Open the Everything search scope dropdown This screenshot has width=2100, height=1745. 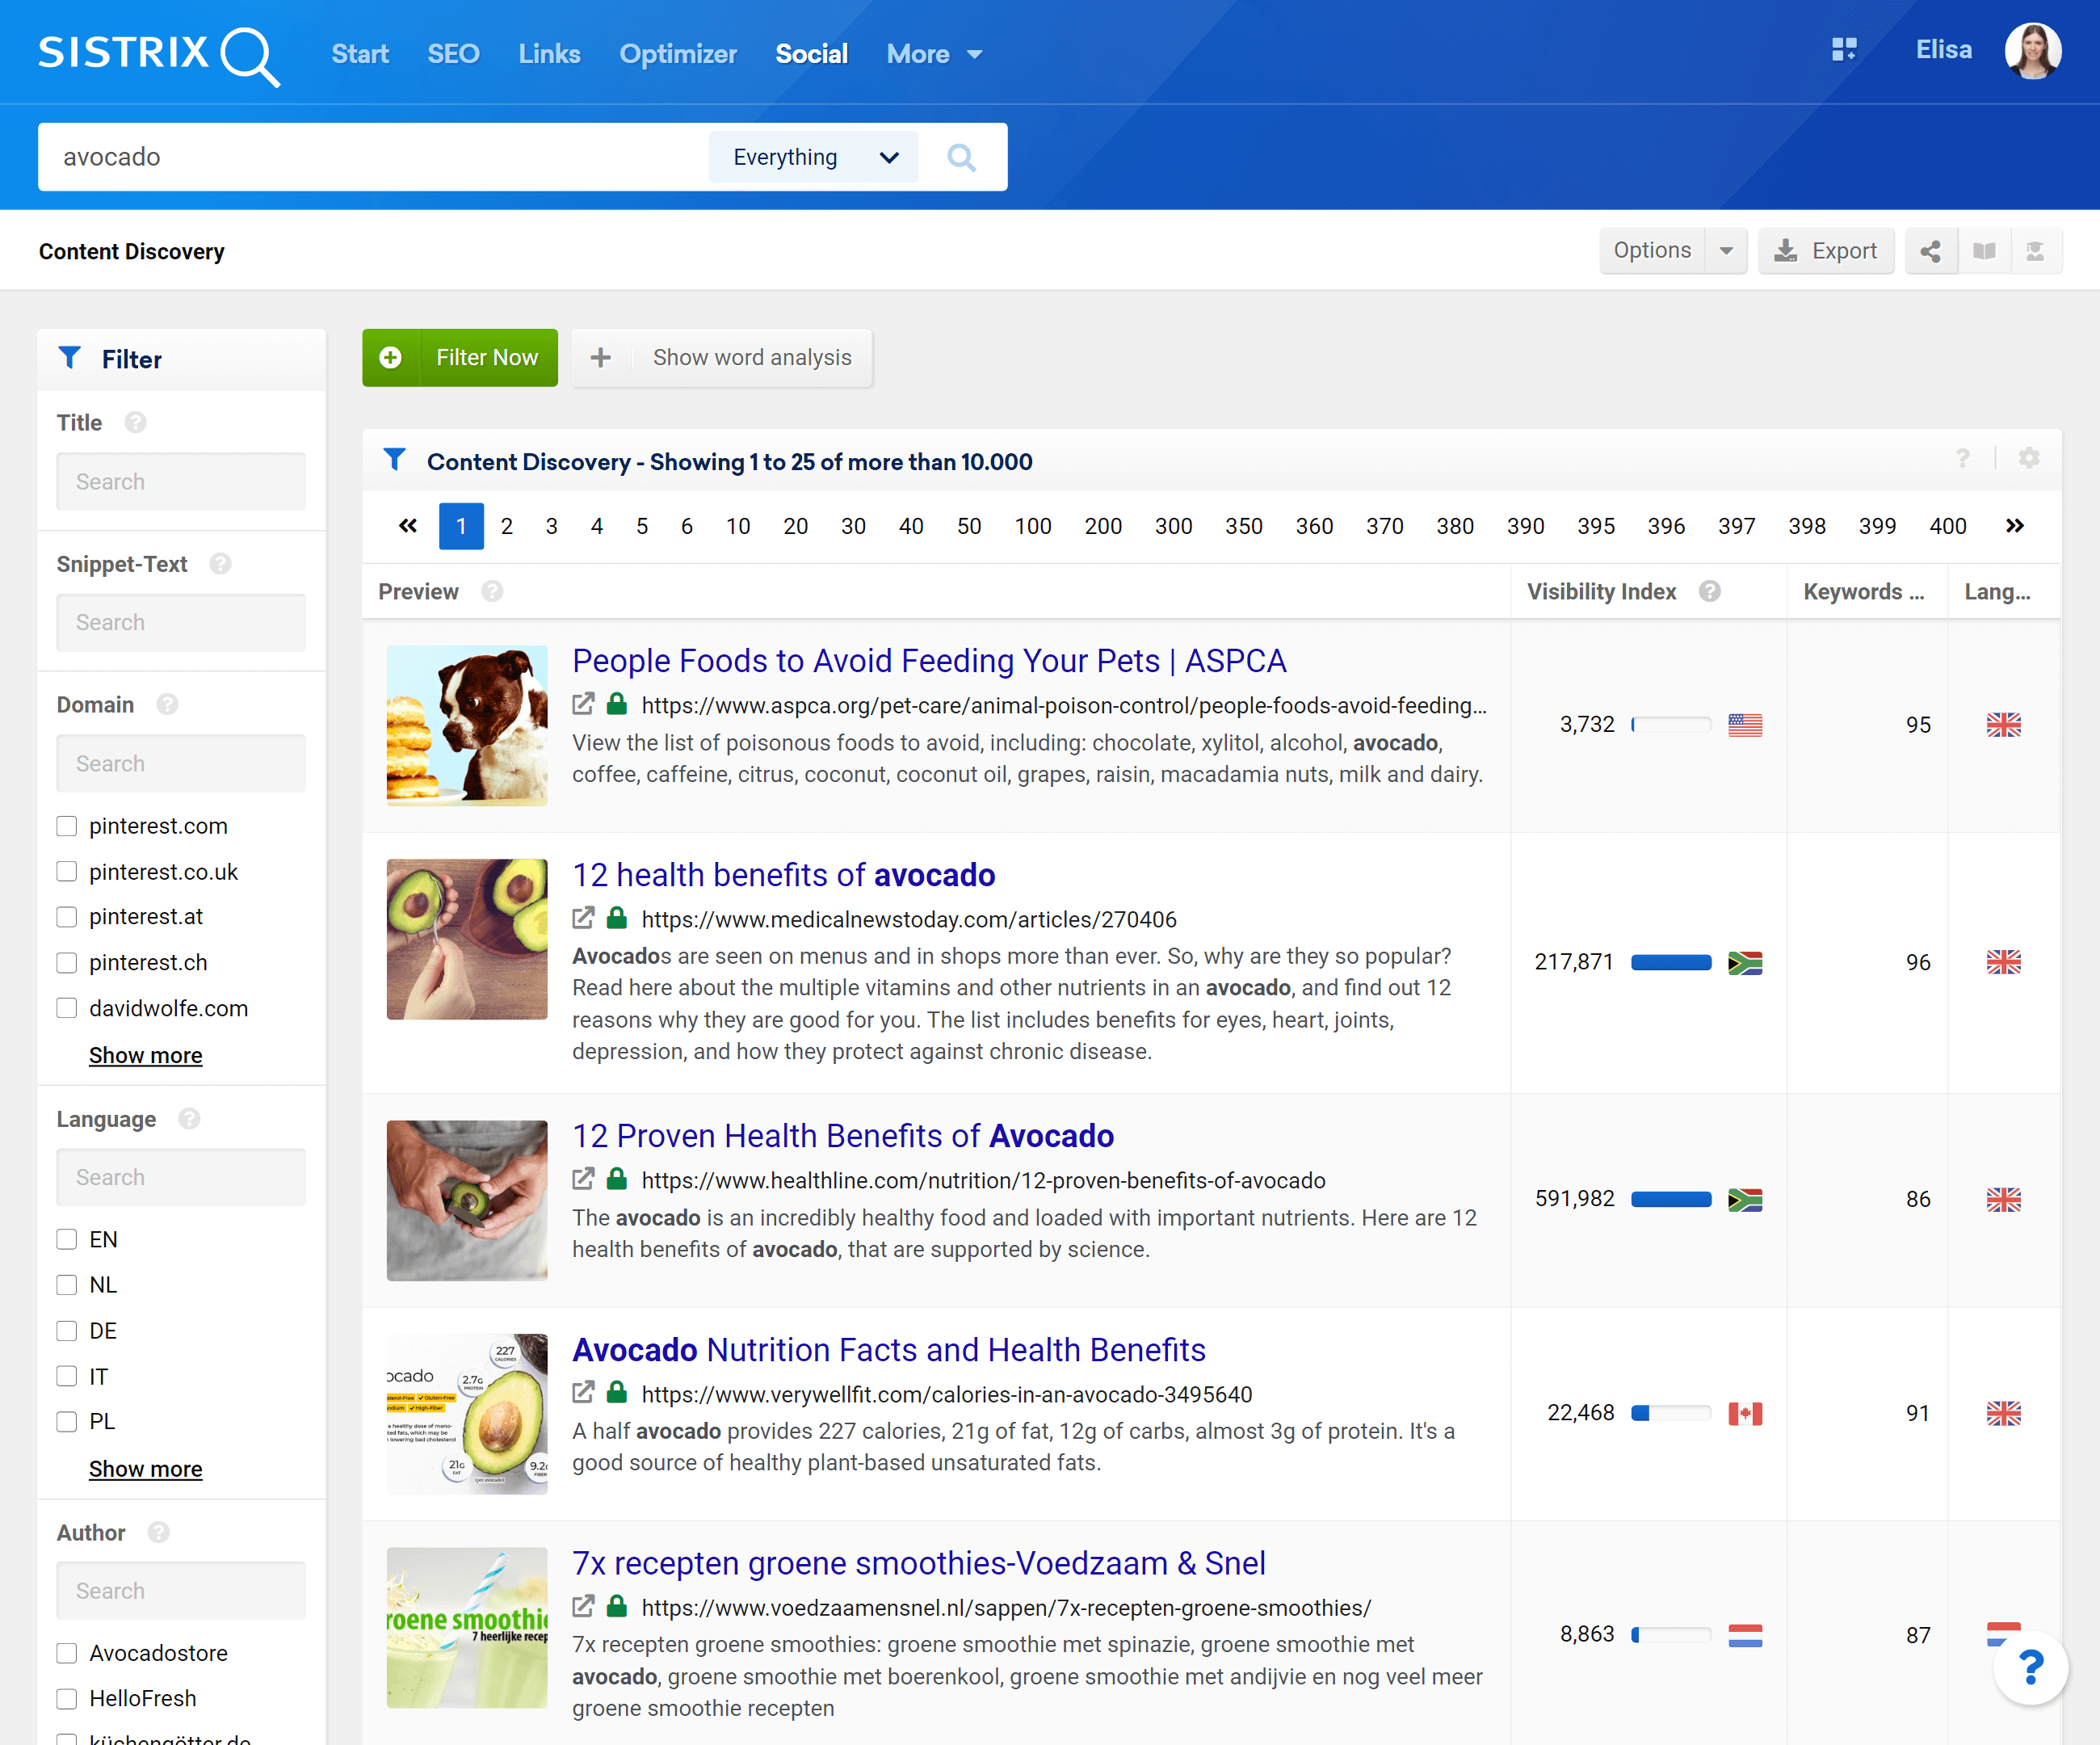point(813,157)
